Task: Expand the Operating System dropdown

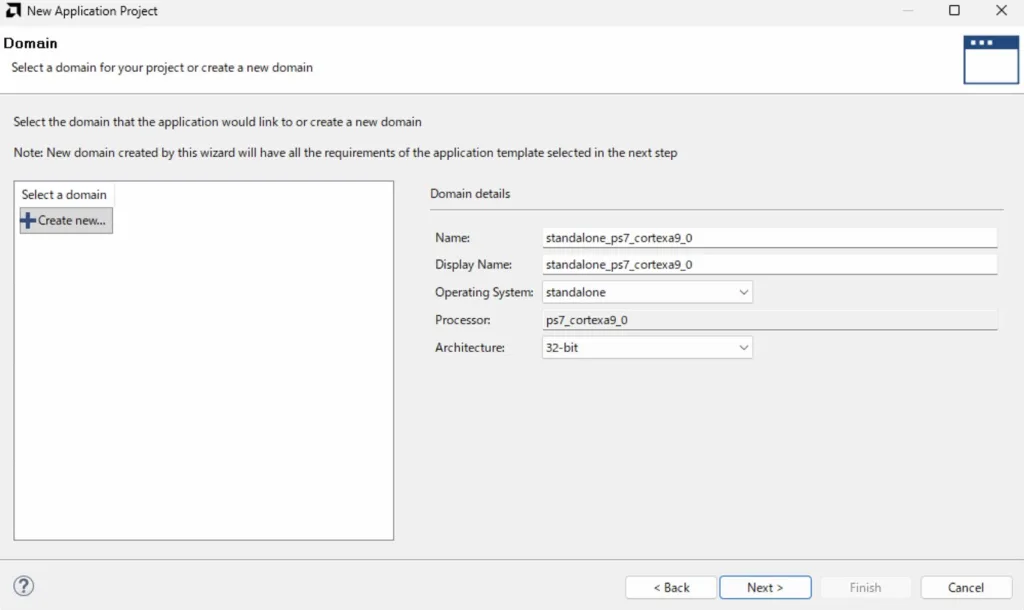Action: click(x=646, y=292)
